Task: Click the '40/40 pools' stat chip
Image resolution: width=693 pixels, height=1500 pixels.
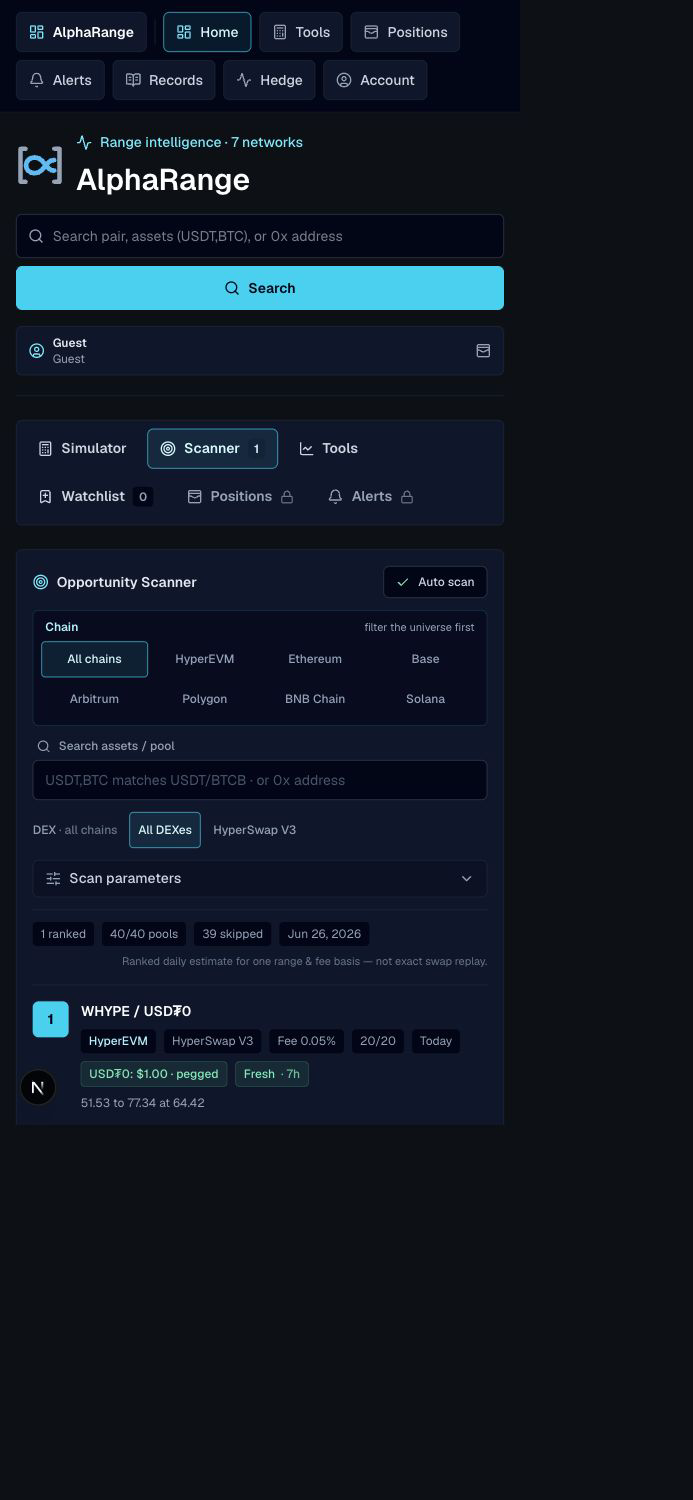Action: (144, 934)
